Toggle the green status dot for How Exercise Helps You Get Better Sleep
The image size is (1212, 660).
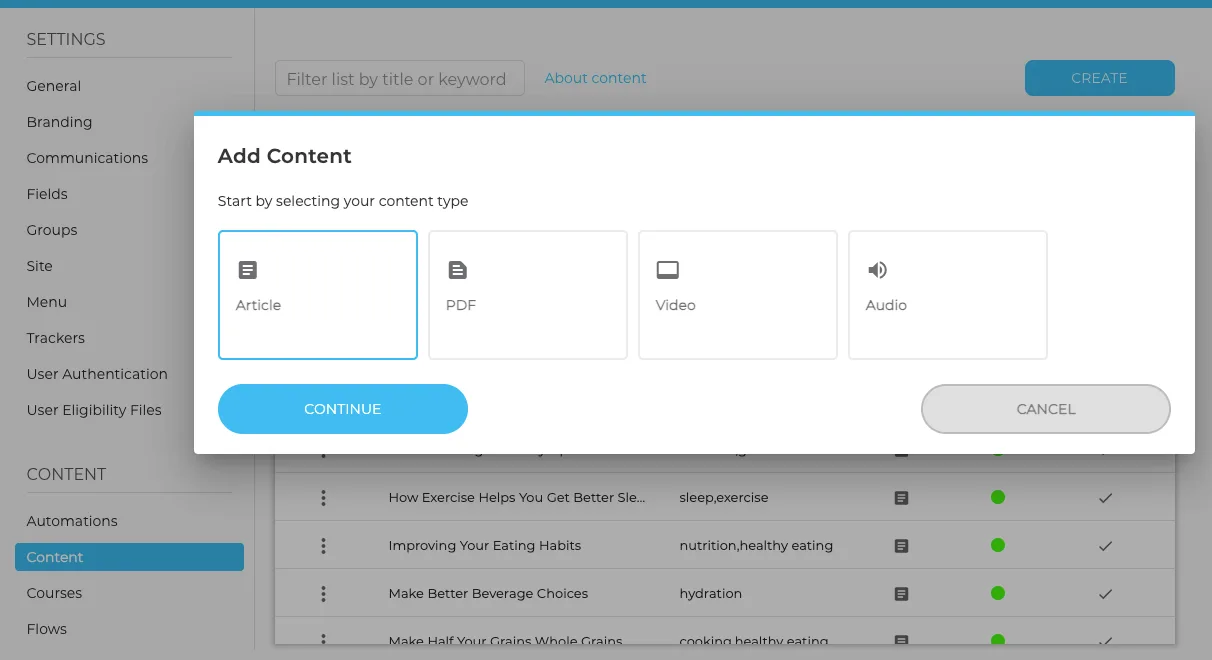[997, 497]
